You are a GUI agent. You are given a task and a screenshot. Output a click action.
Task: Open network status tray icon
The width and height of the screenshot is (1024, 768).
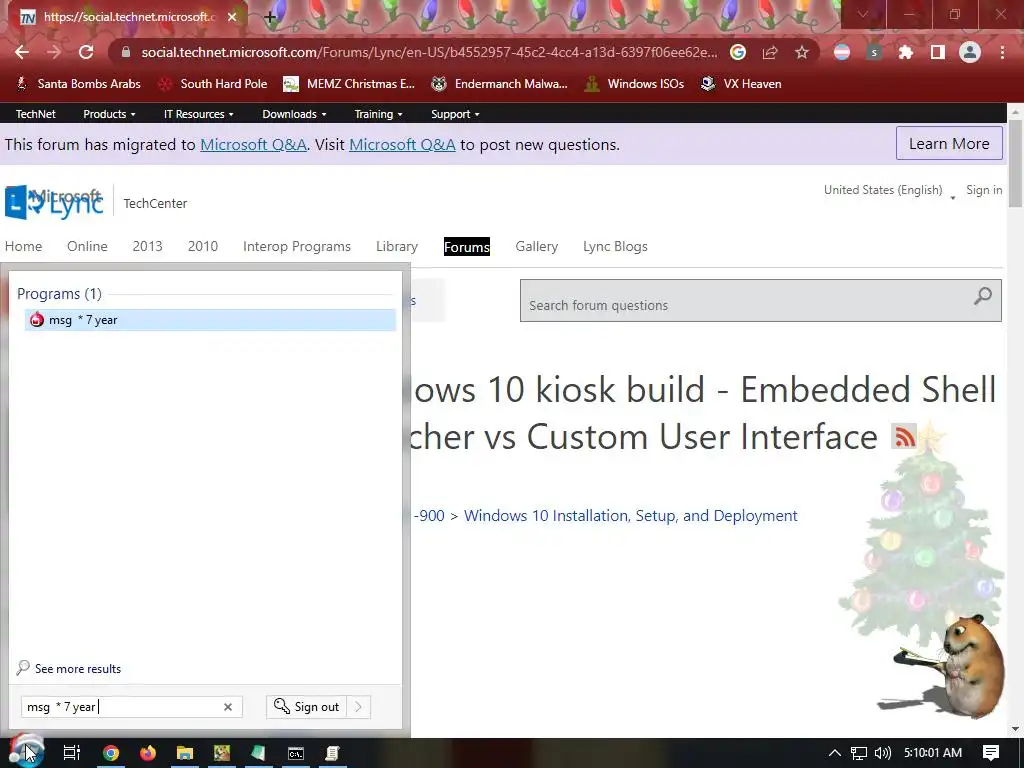[x=859, y=753]
